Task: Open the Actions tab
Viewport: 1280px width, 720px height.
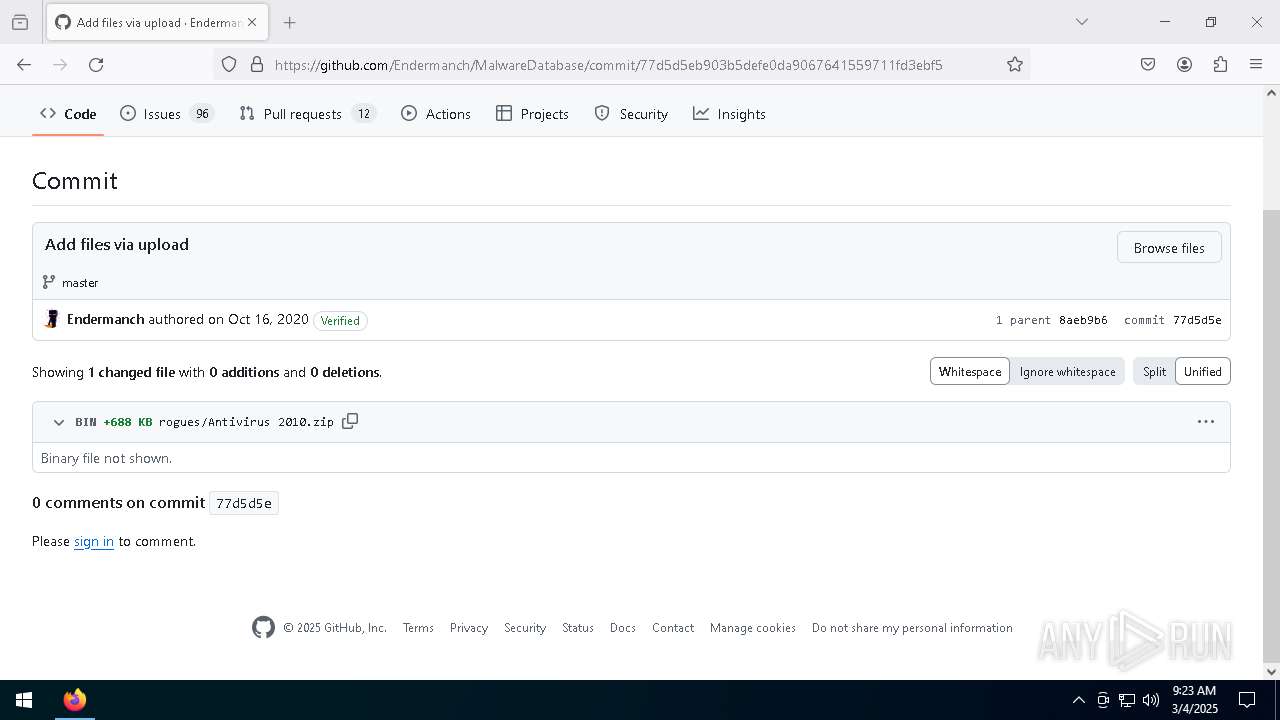Action: pyautogui.click(x=436, y=114)
